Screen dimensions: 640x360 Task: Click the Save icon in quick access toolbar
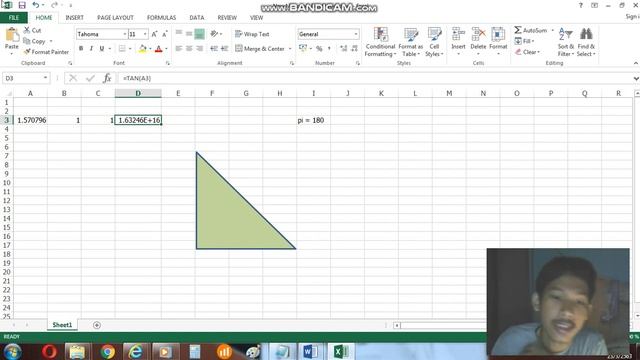coord(22,5)
